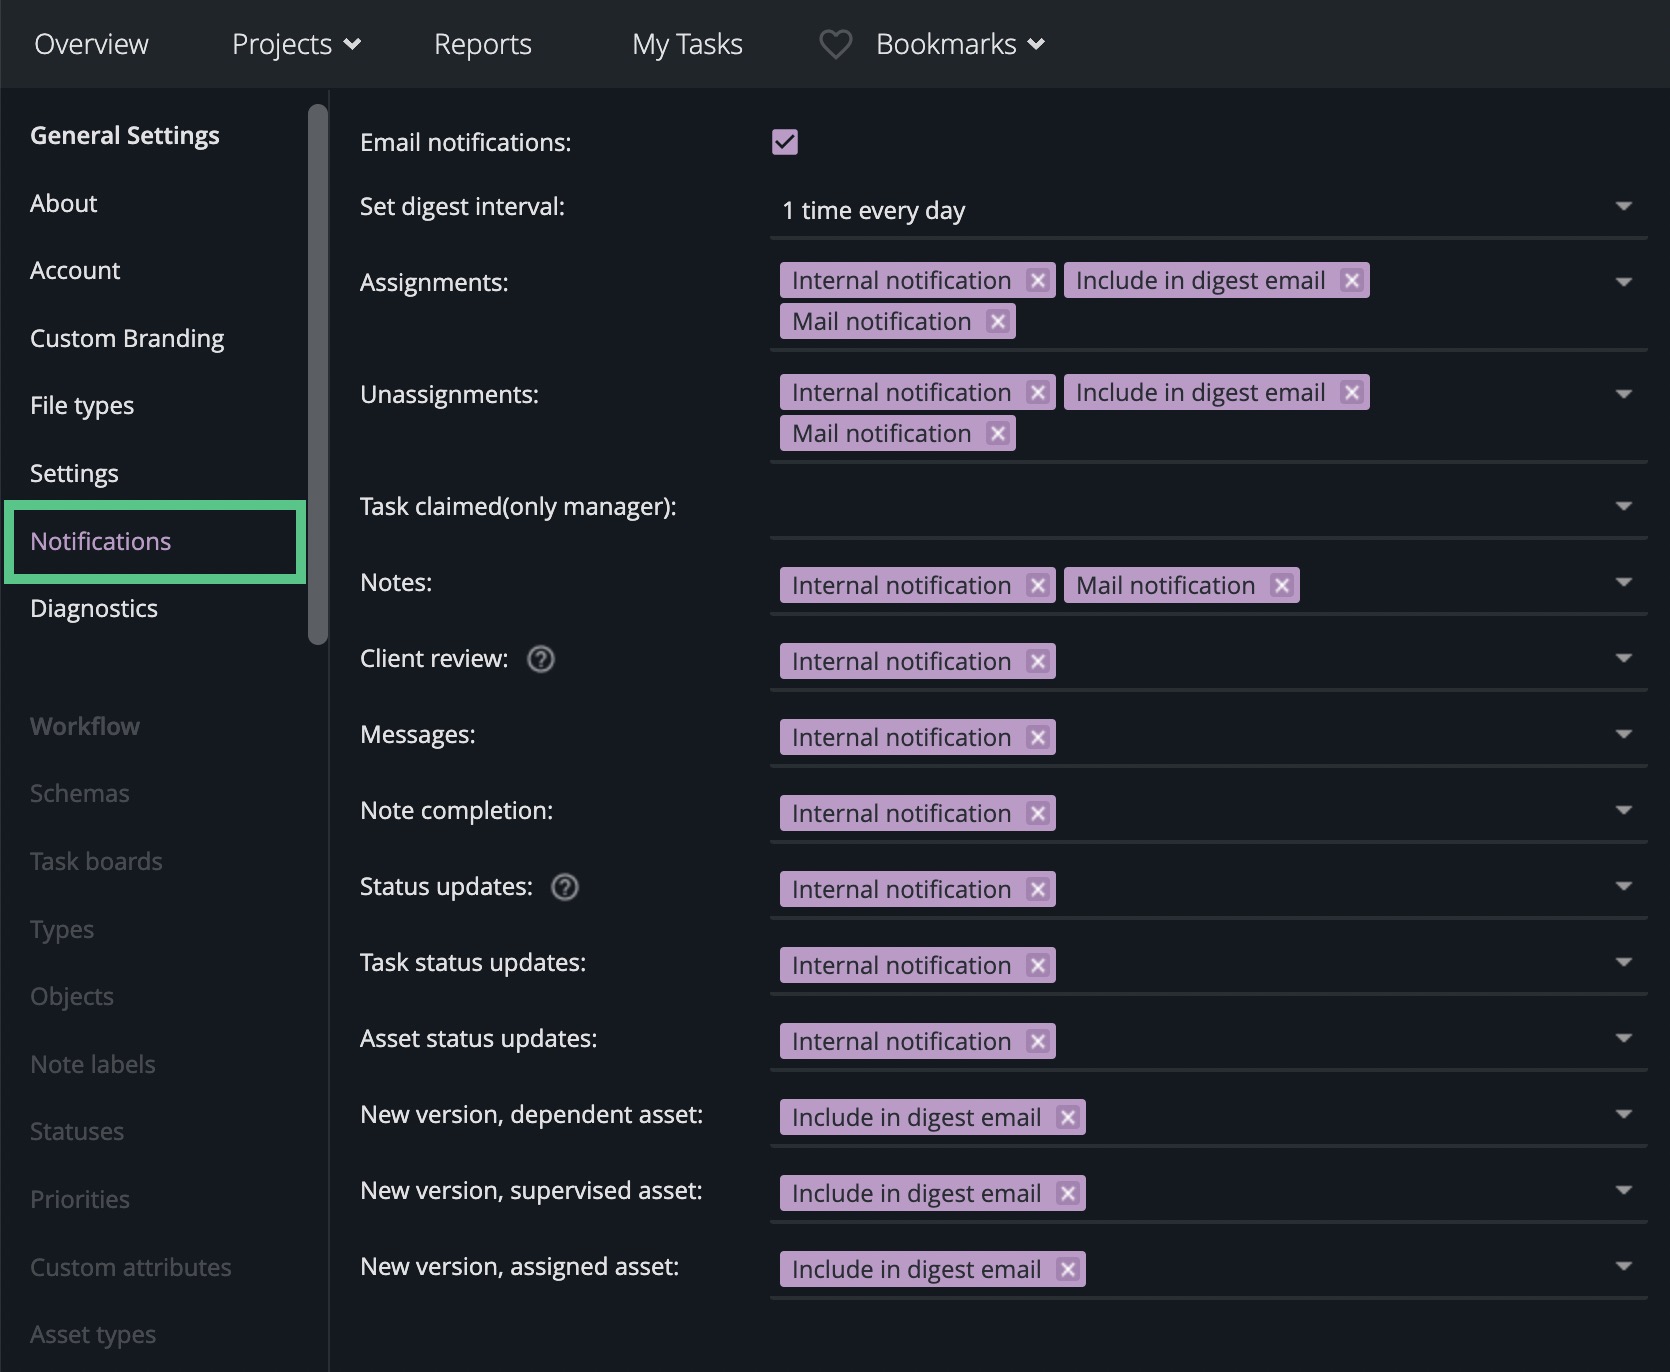Remove digest email tag from New version, assigned asset
Image resolution: width=1670 pixels, height=1372 pixels.
(1068, 1270)
